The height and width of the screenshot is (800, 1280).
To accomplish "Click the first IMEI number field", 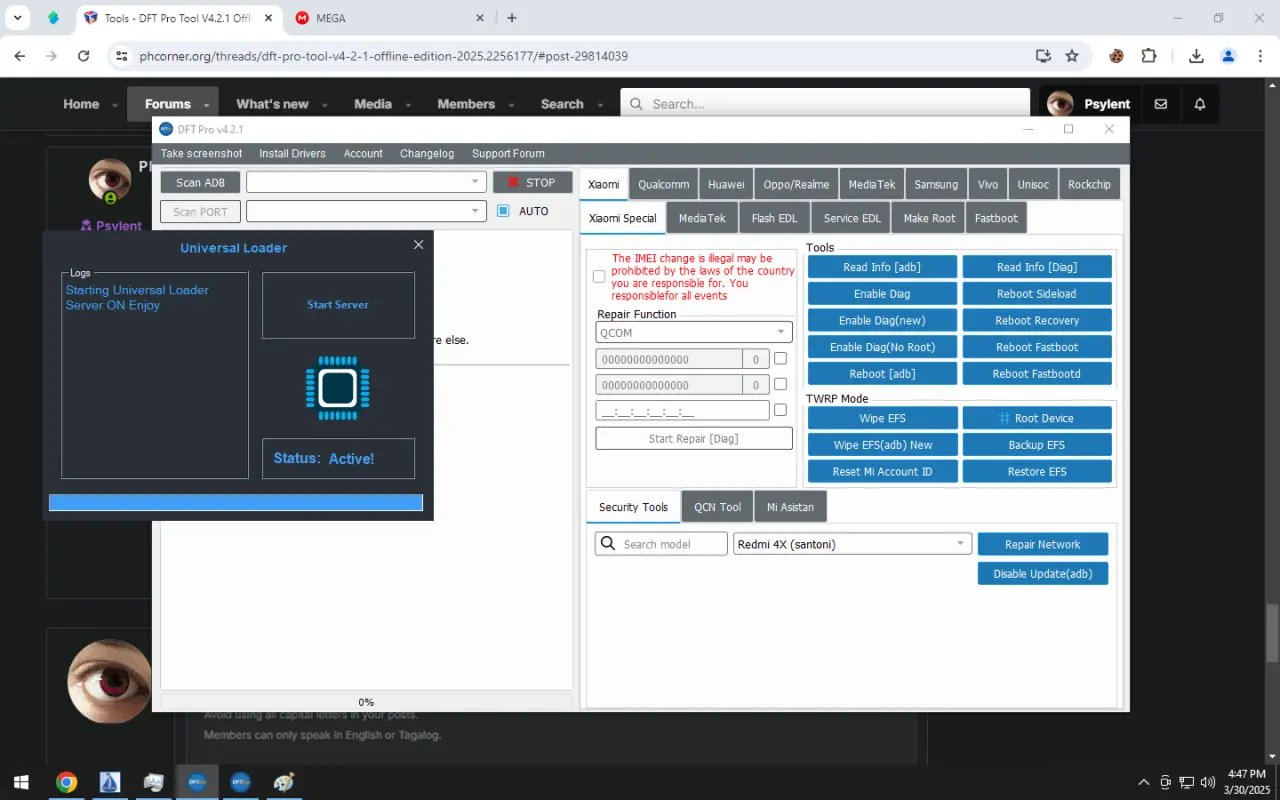I will click(669, 358).
